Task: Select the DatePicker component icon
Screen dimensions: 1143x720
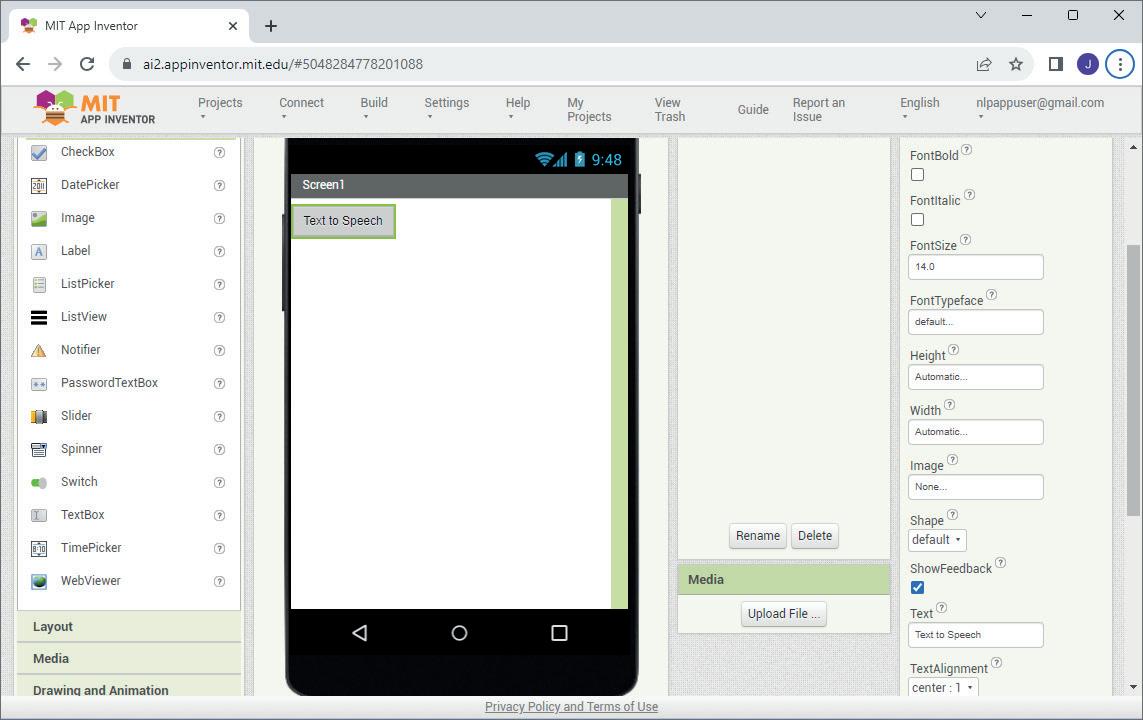Action: pos(39,186)
